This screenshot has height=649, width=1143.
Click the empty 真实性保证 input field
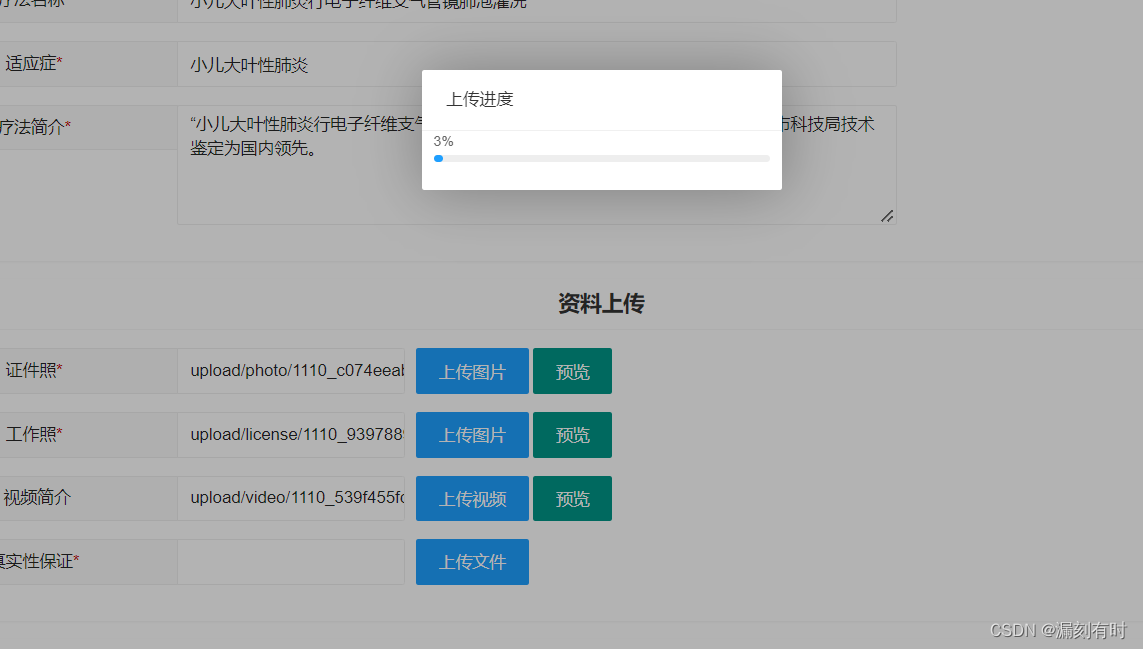coord(291,561)
